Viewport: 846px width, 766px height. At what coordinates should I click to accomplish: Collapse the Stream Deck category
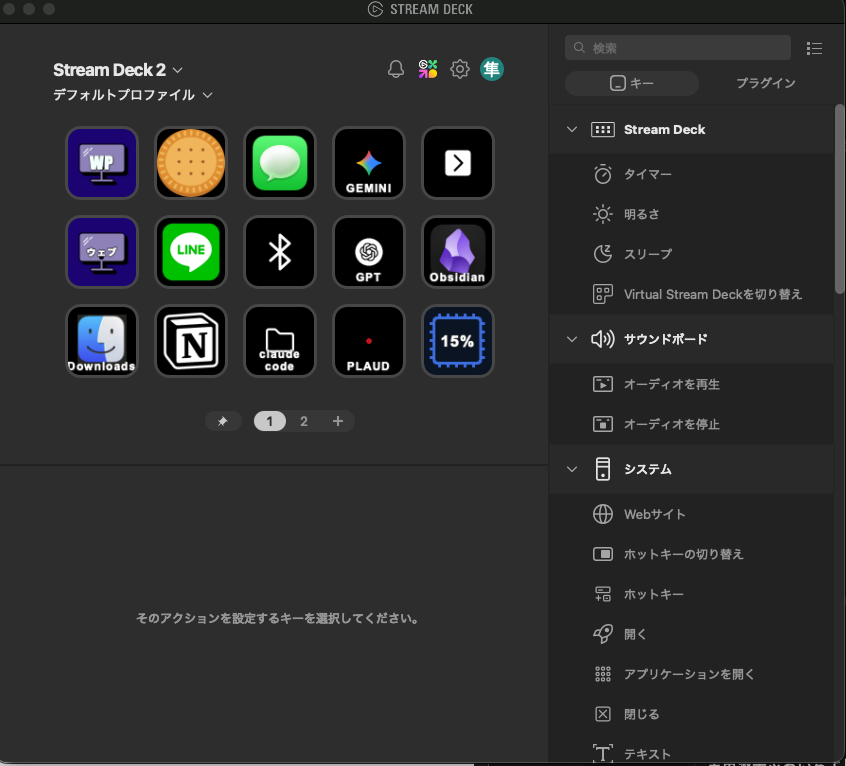[572, 129]
